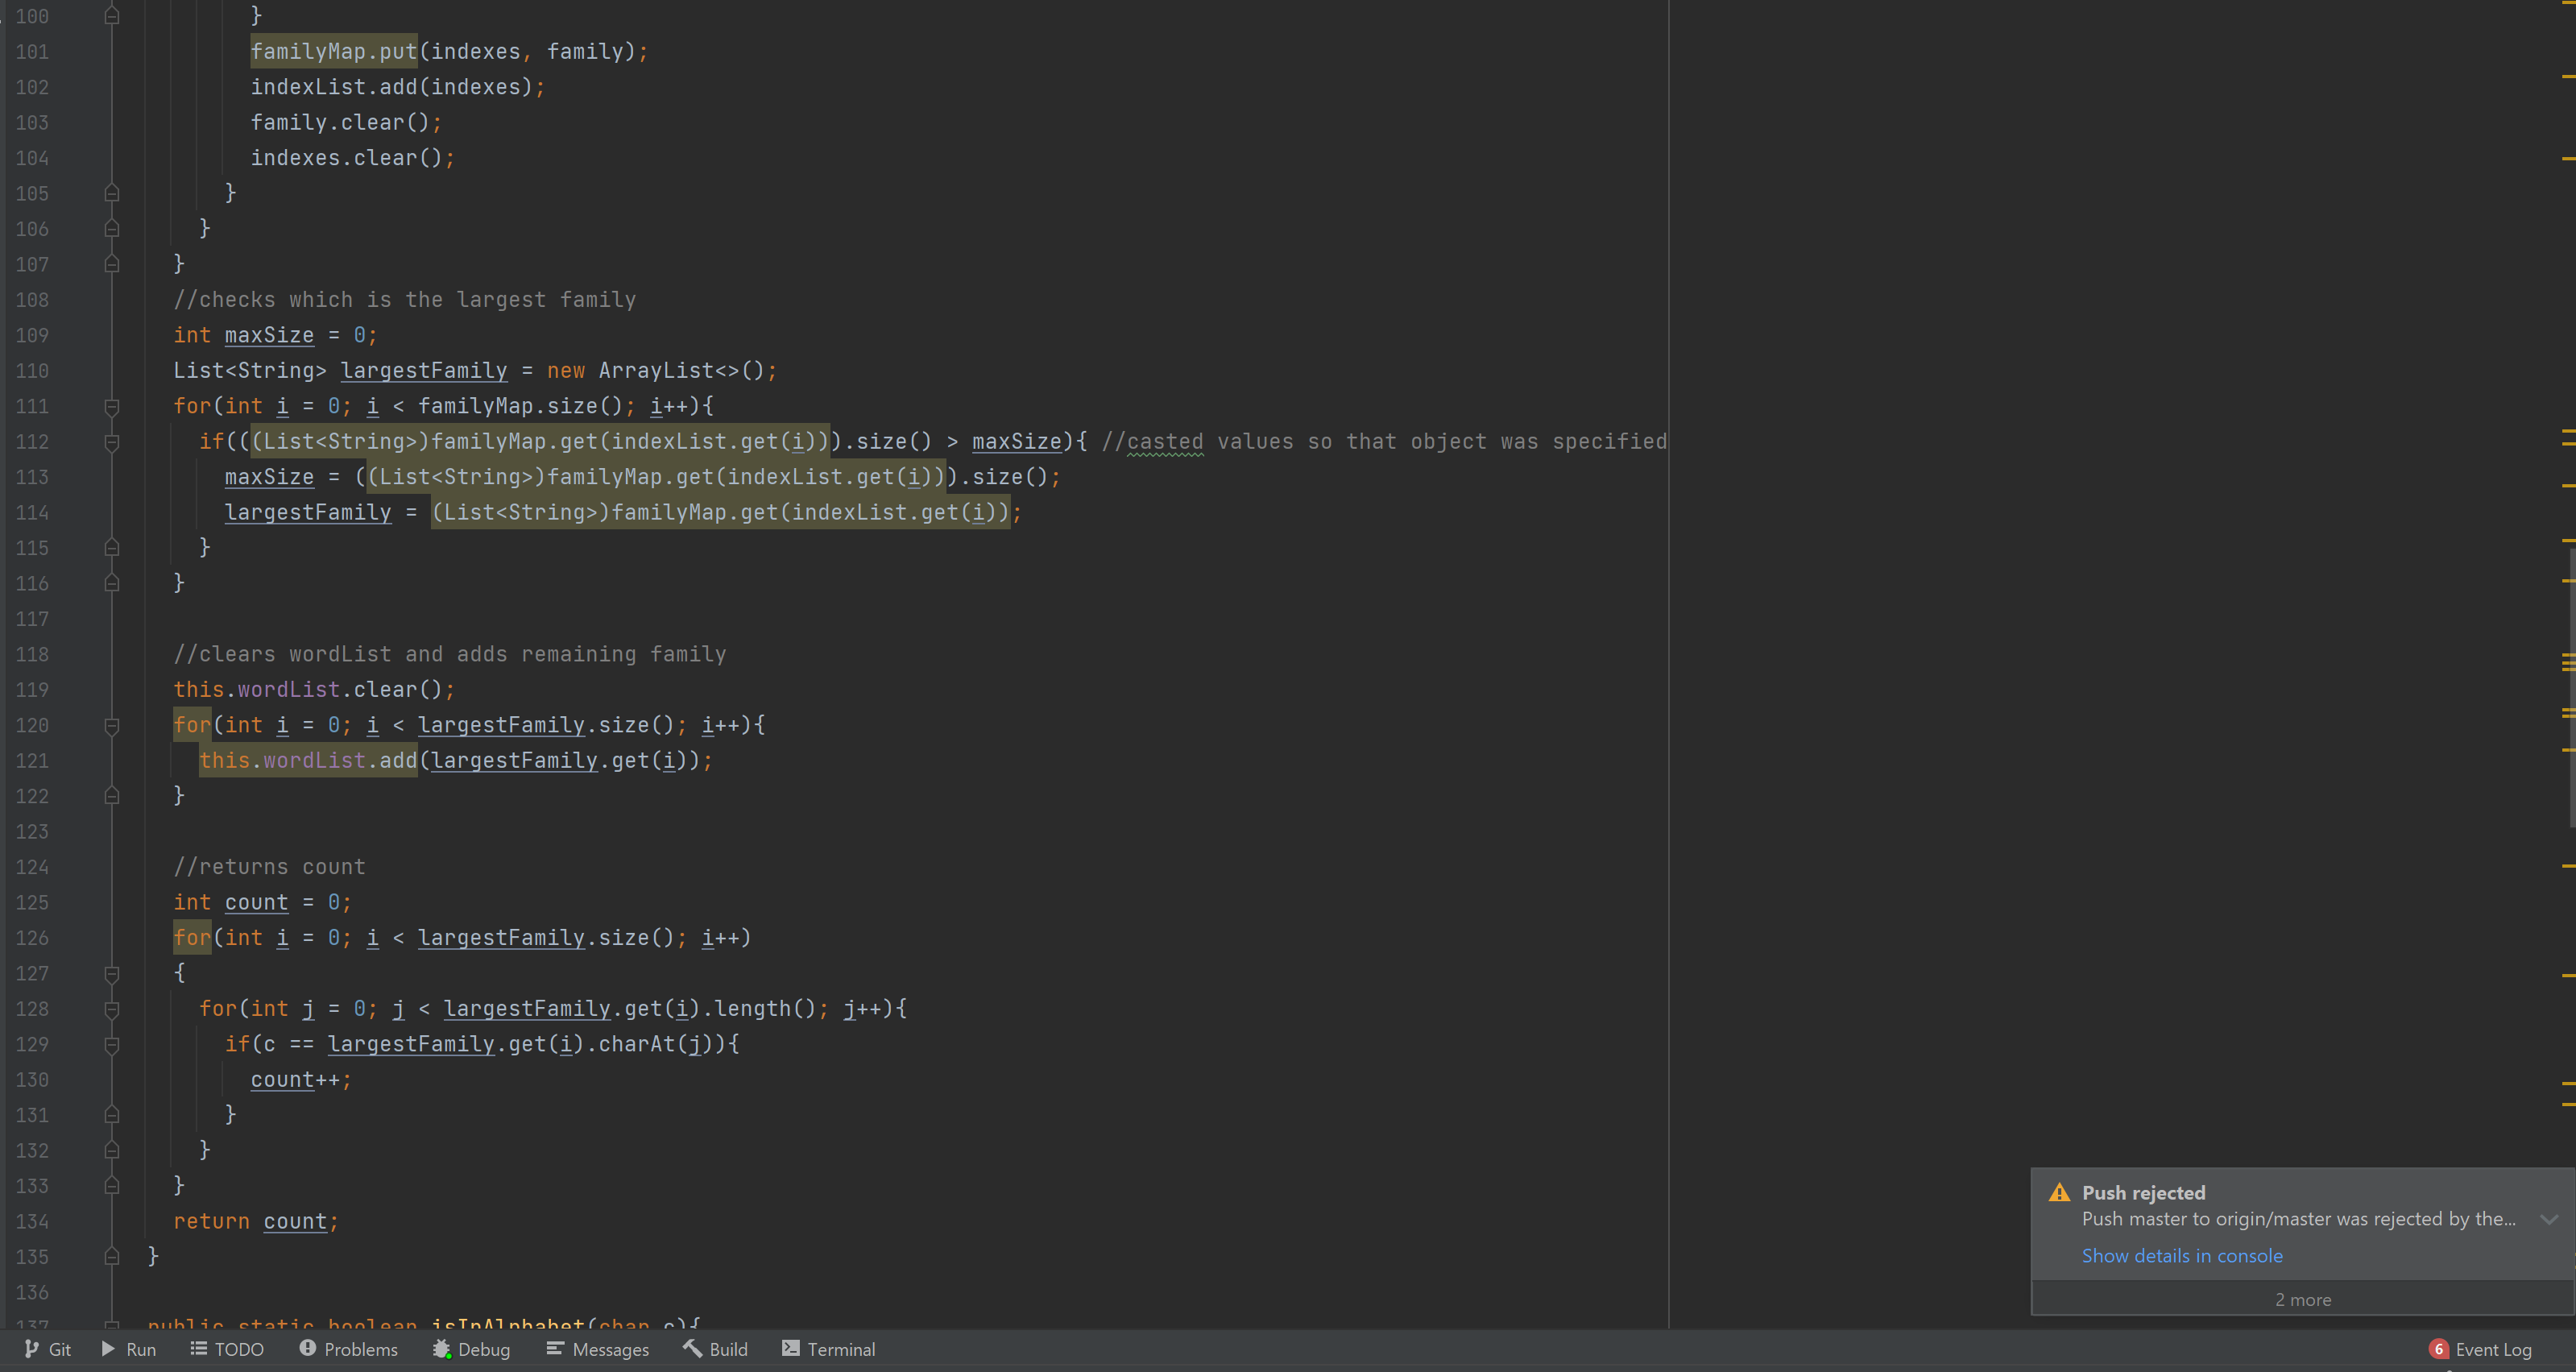Screen dimensions: 2576x1372
Task: Click Show details in console link
Action: pos(2182,1255)
